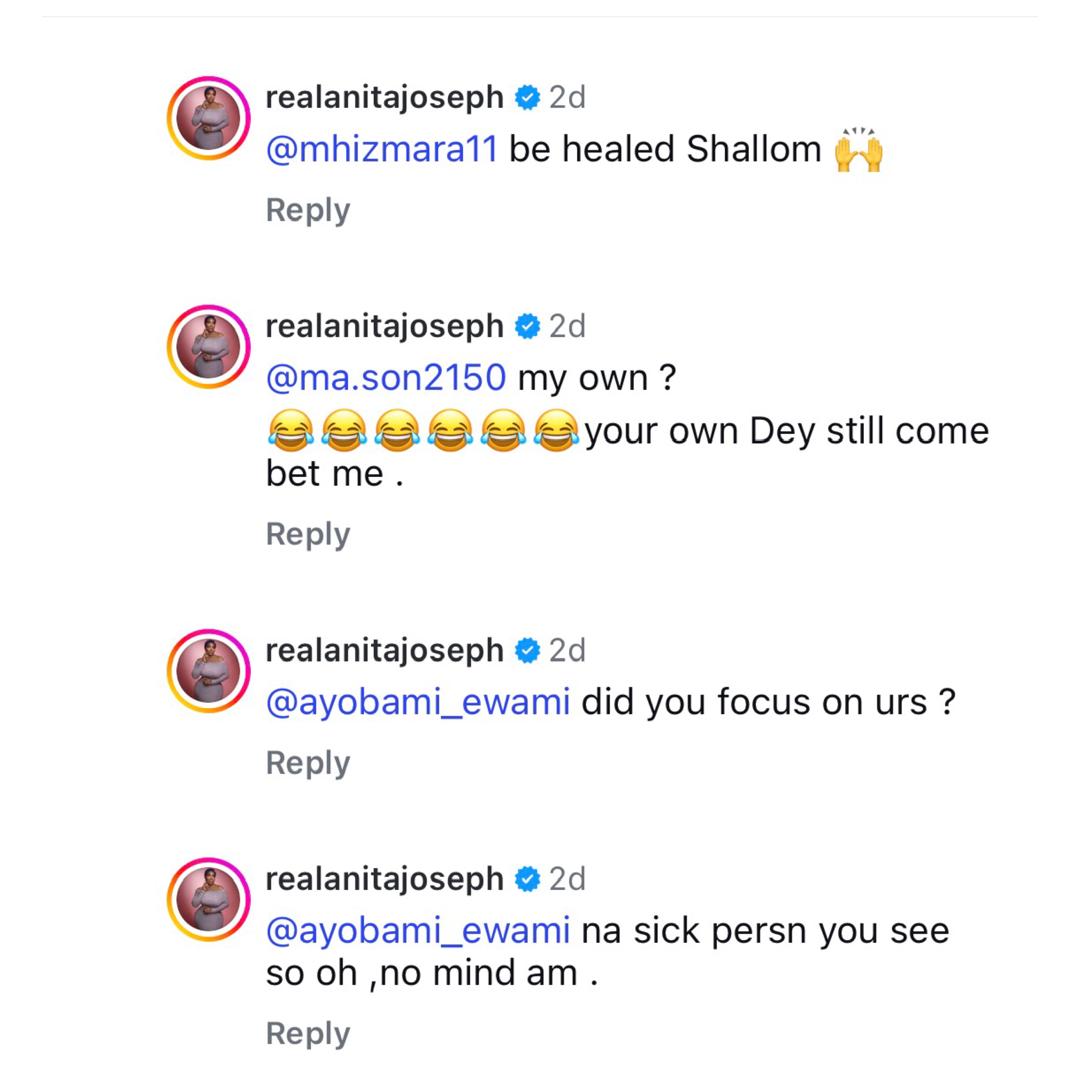
Task: Click @ayobami_ewami in the "did you focus" comment
Action: pos(418,702)
